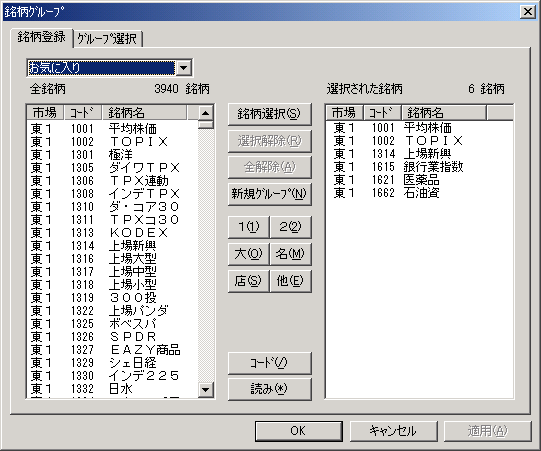The height and width of the screenshot is (451, 541).
Task: Confirm with the OK button
Action: [x=299, y=431]
